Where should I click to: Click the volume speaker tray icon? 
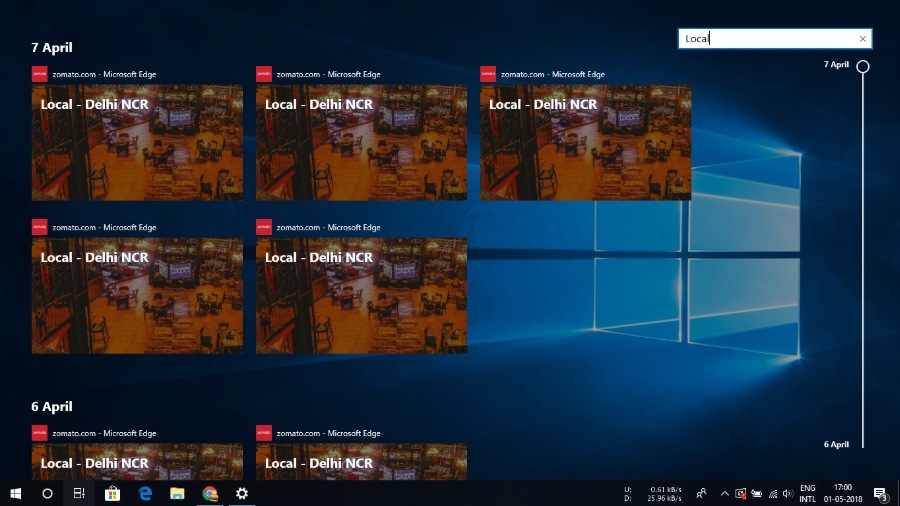point(788,493)
